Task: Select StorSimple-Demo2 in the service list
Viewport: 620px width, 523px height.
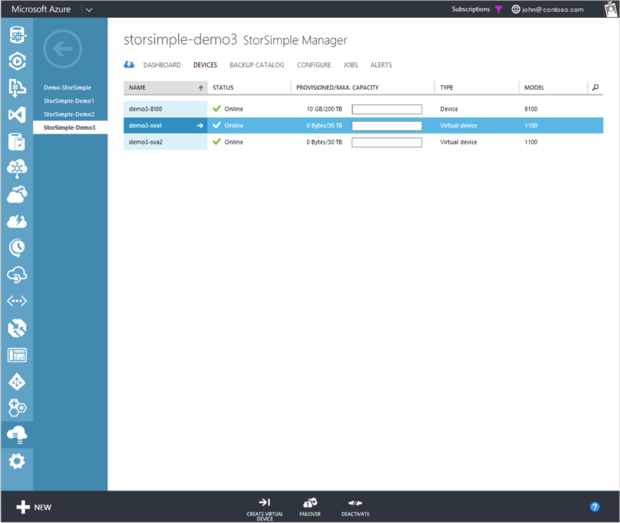Action: pyautogui.click(x=69, y=114)
